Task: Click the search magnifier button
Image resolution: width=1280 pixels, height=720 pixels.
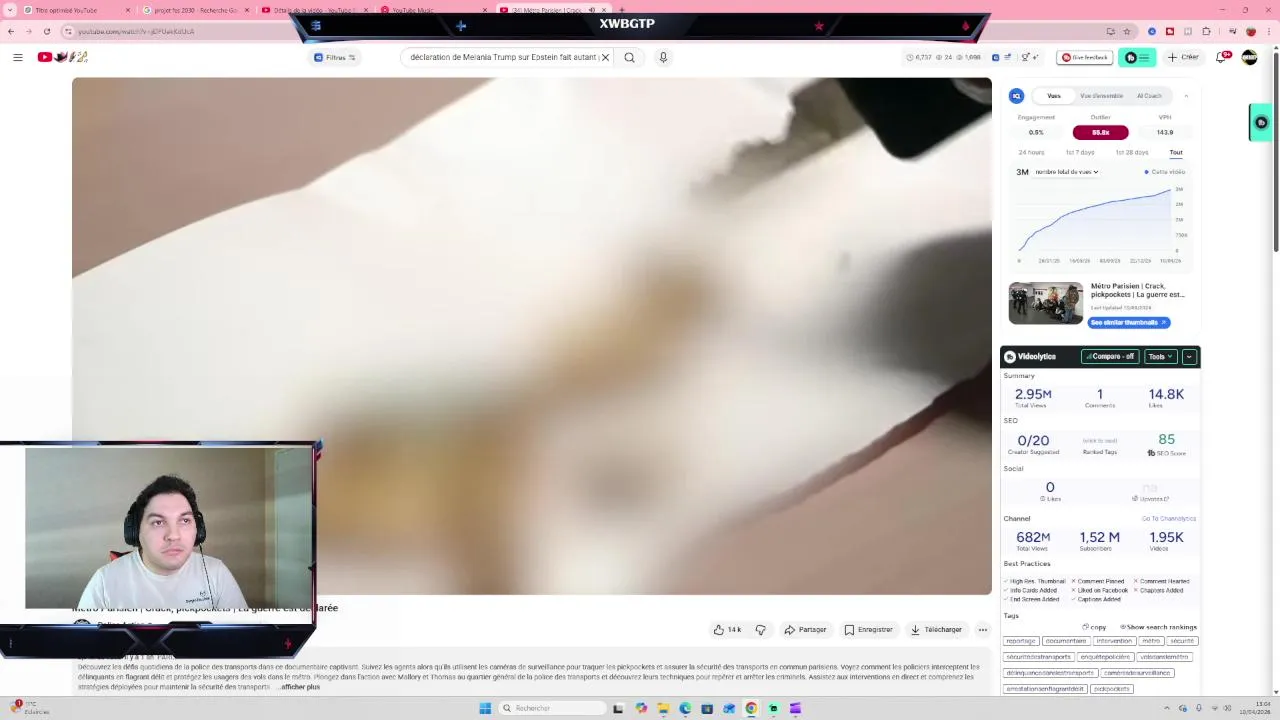Action: pyautogui.click(x=629, y=57)
